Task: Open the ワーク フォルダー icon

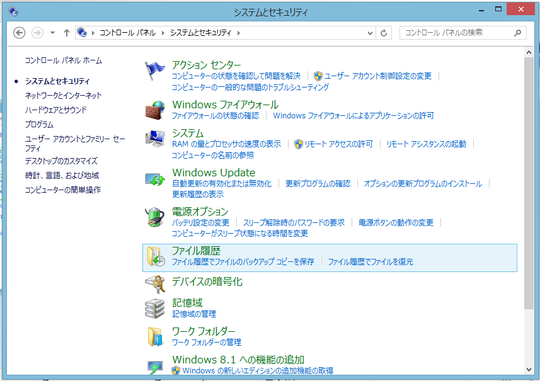Action: (155, 336)
